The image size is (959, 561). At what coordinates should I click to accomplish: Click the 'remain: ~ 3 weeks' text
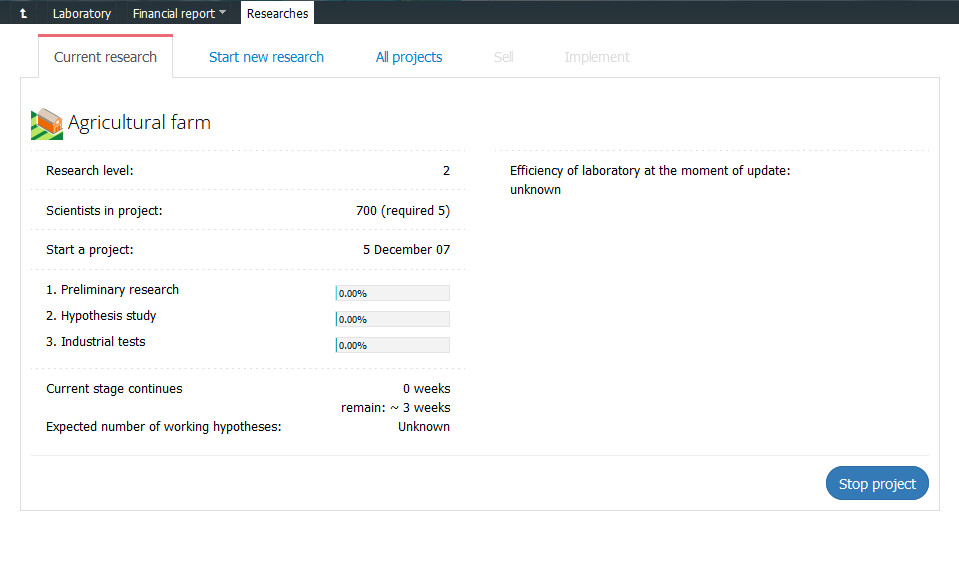[x=396, y=408]
